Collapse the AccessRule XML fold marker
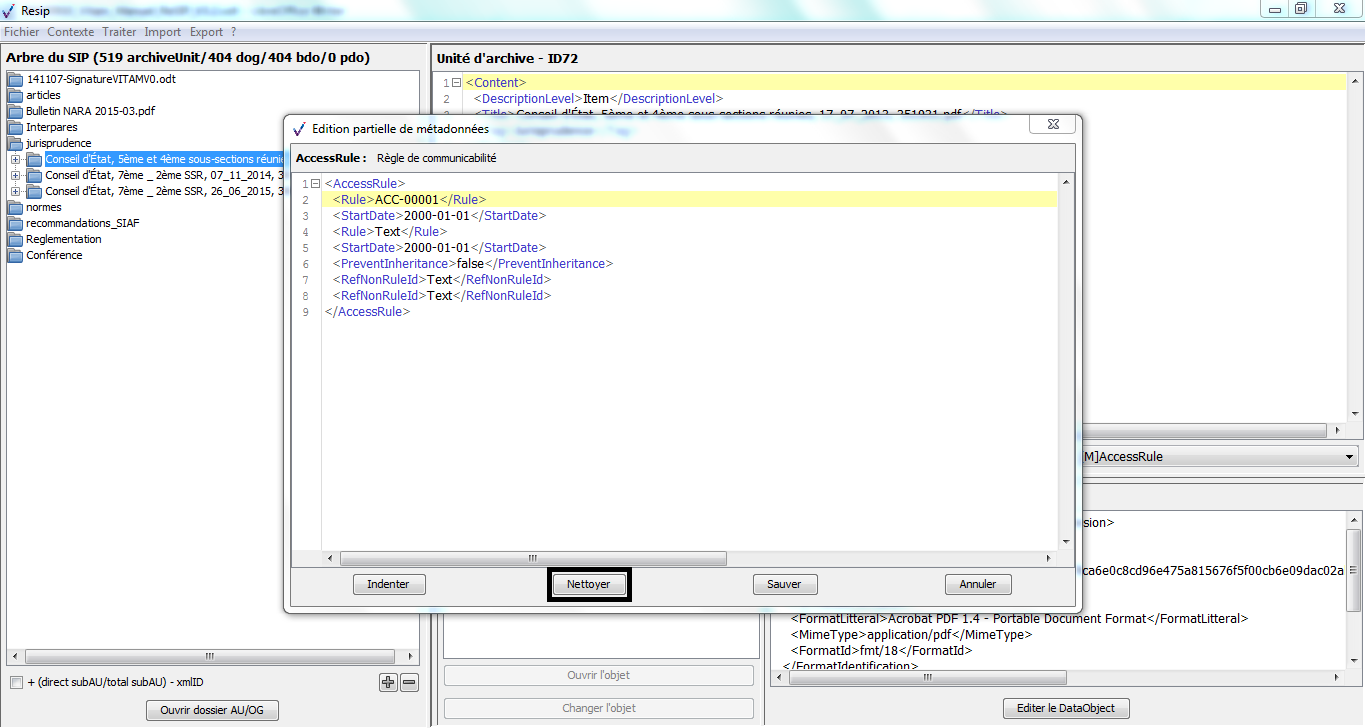 [315, 184]
